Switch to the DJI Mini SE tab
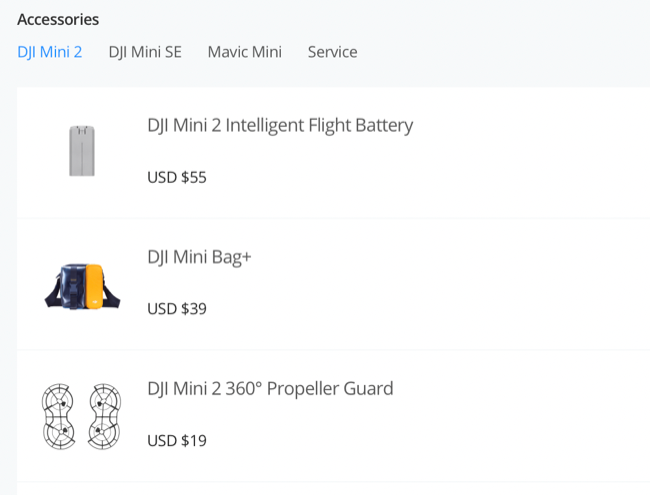The height and width of the screenshot is (495, 650). pos(145,52)
